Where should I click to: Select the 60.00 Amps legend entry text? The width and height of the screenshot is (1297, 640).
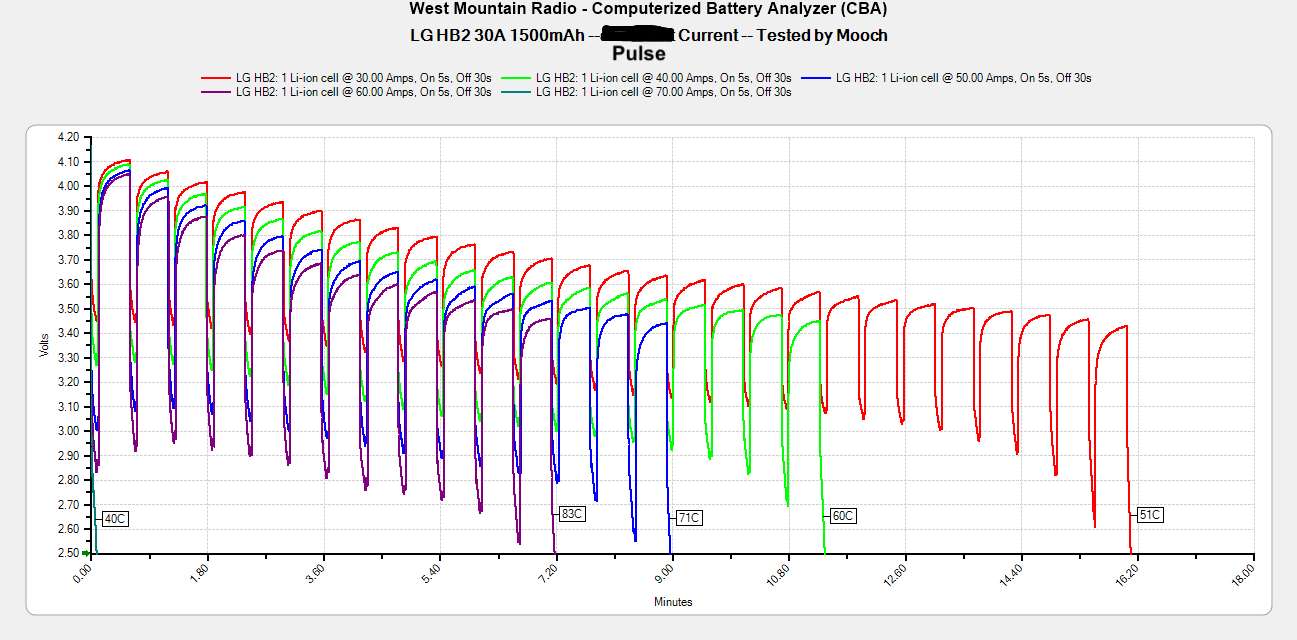[363, 92]
